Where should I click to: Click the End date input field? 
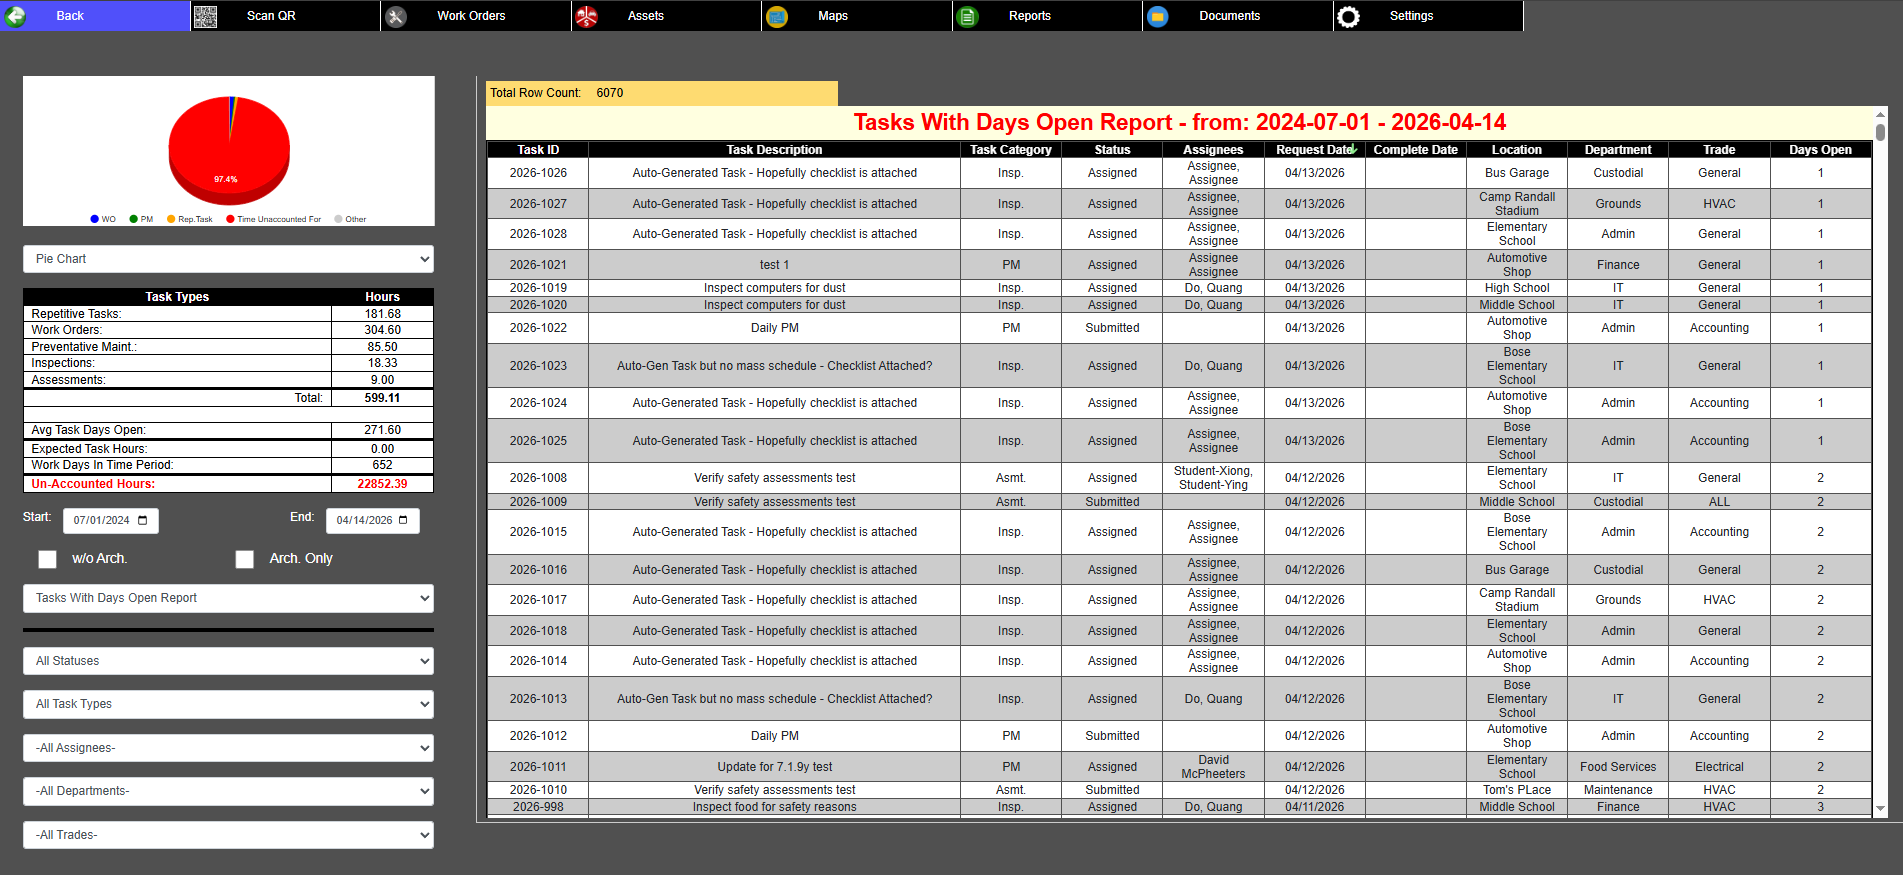coord(364,521)
